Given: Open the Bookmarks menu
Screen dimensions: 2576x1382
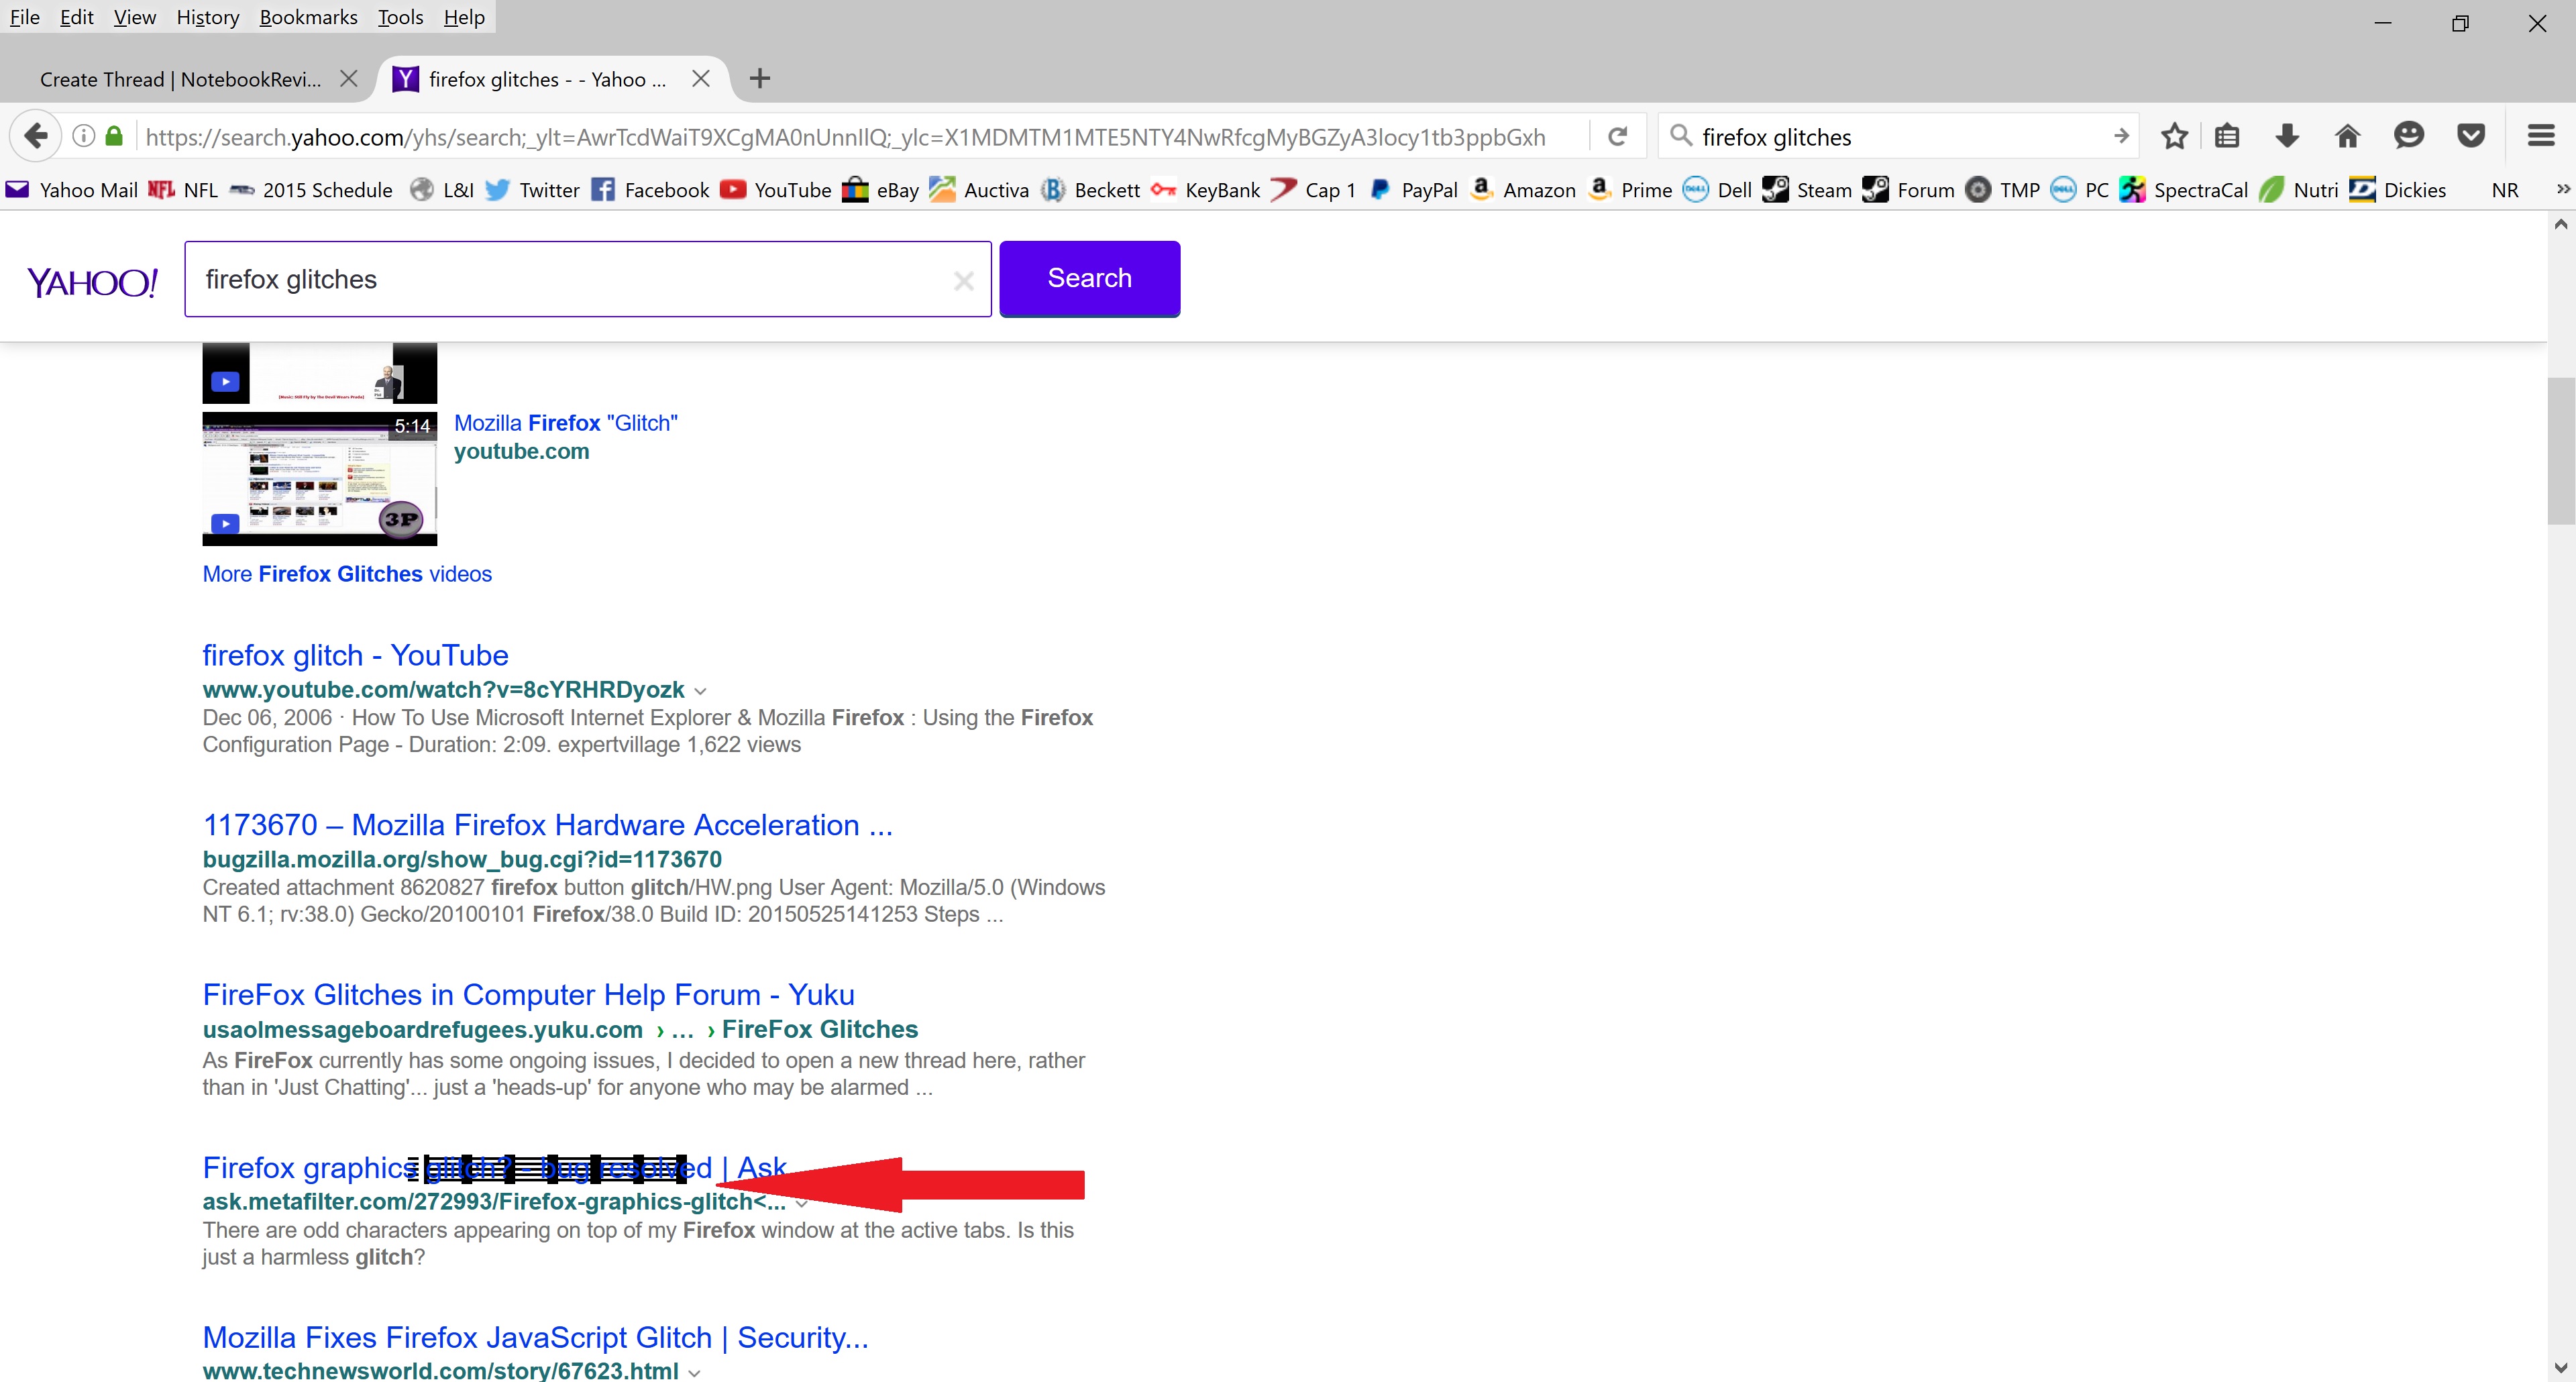Looking at the screenshot, I should [308, 17].
